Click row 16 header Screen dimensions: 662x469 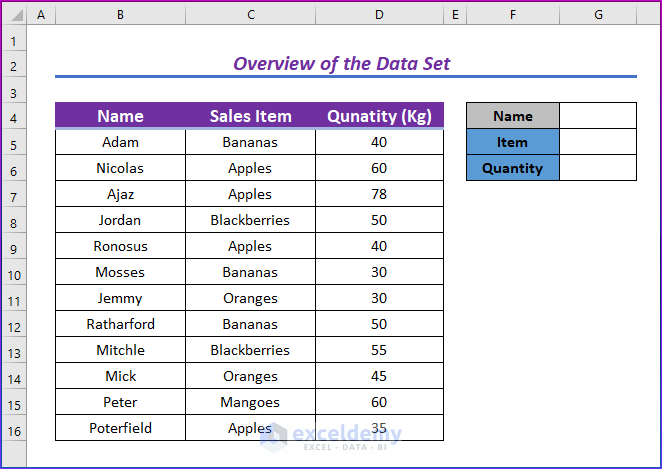(x=14, y=428)
